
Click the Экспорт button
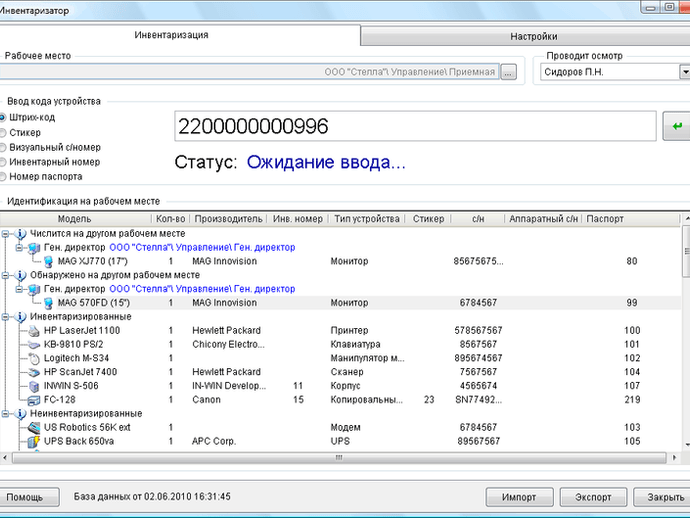593,497
